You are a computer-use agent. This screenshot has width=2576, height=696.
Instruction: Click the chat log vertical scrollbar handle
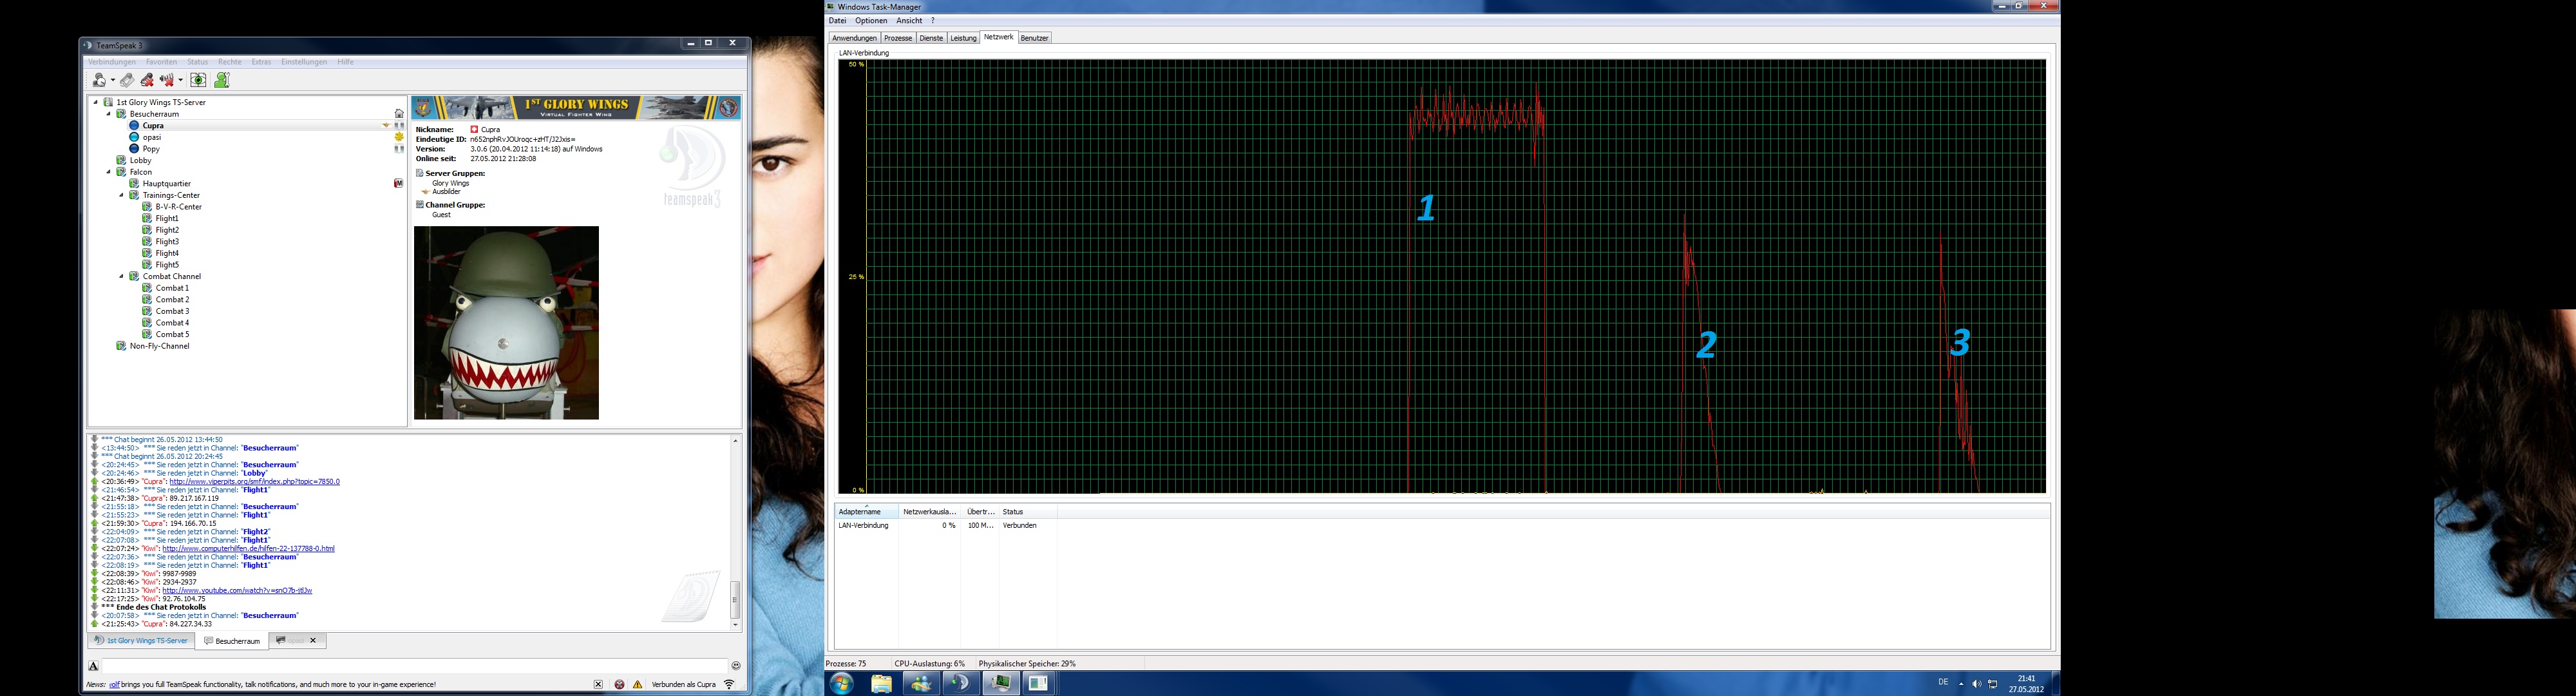[735, 599]
